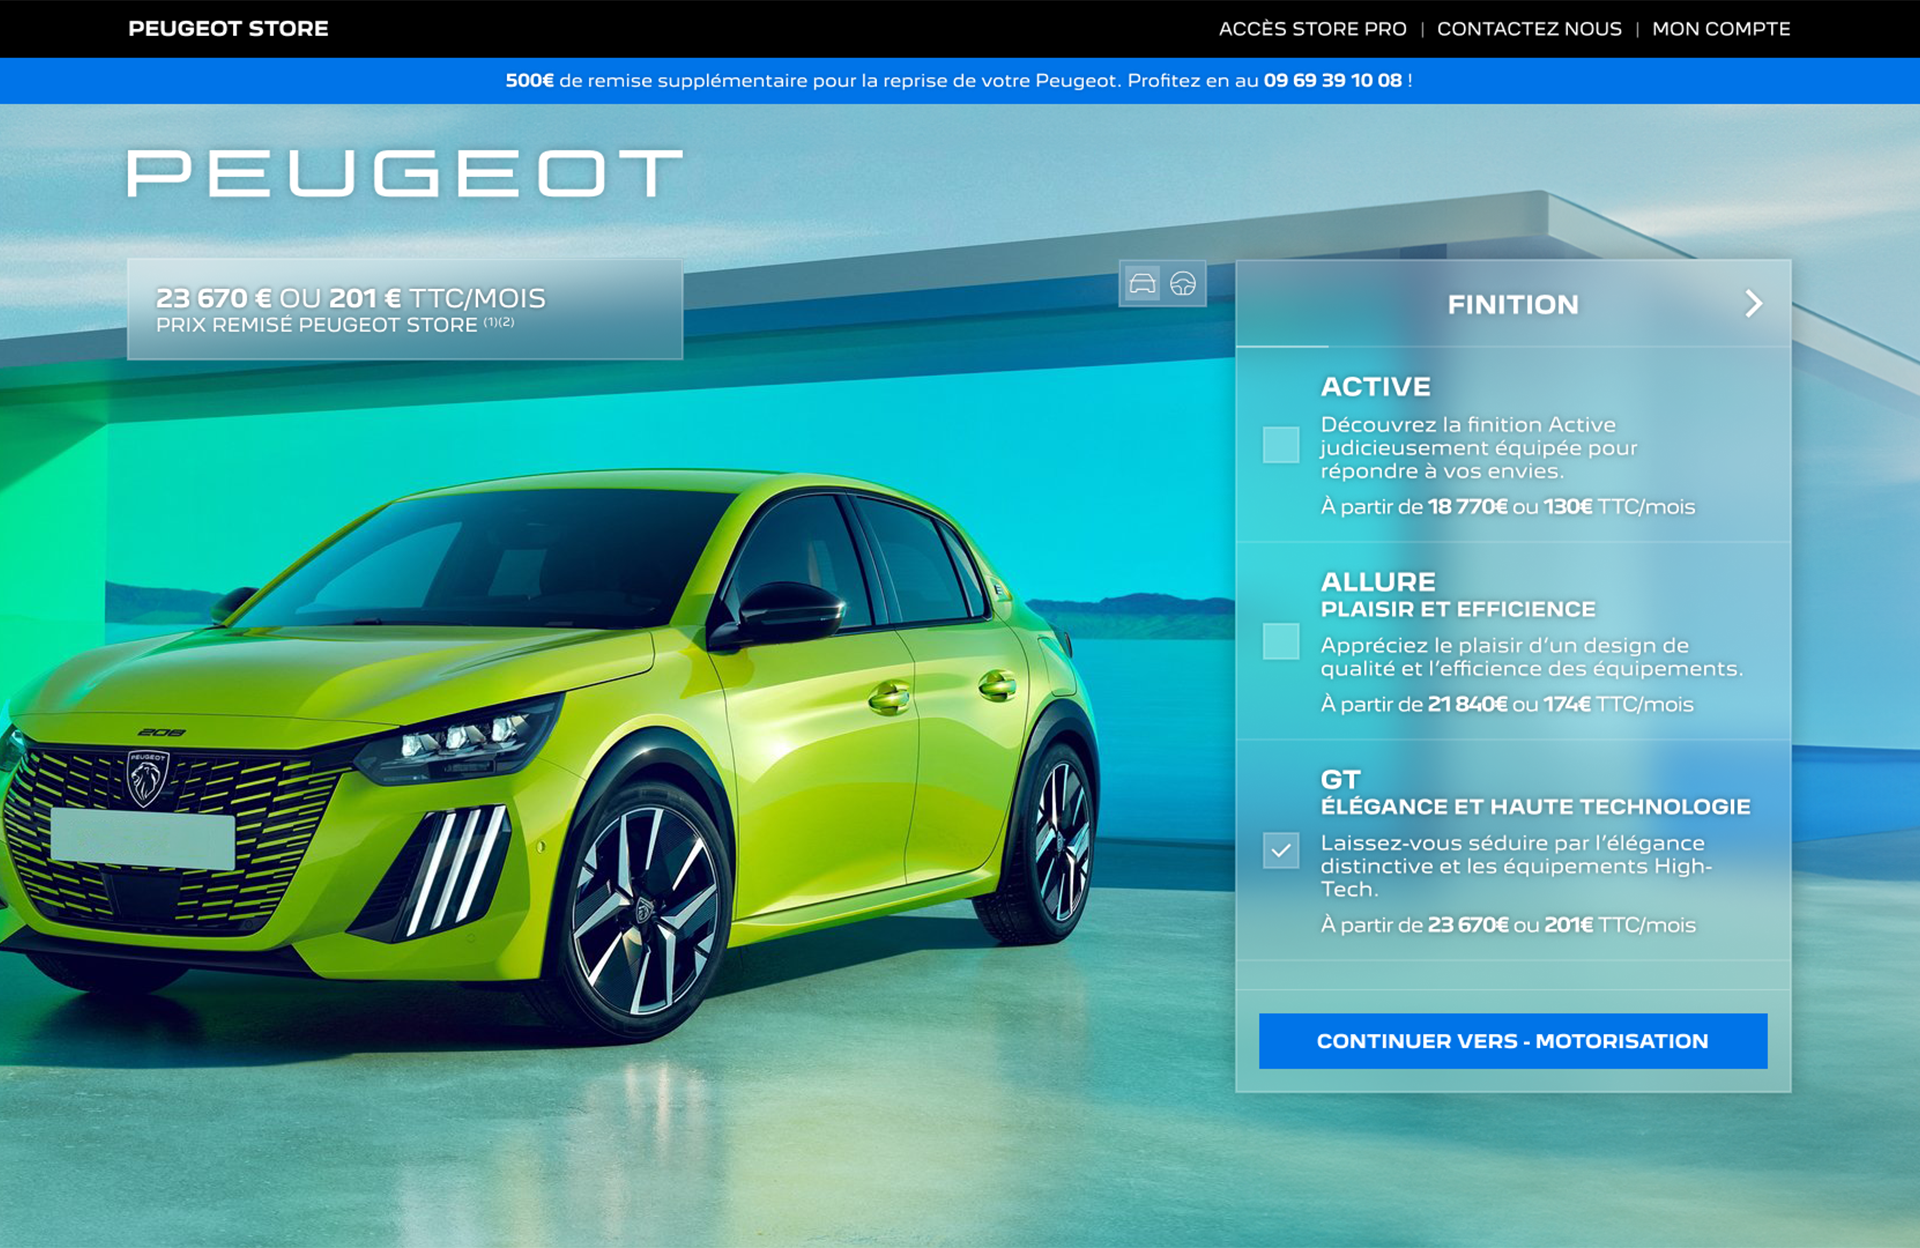Click the Peugeot Store home title
The width and height of the screenshot is (1920, 1248).
(x=228, y=29)
